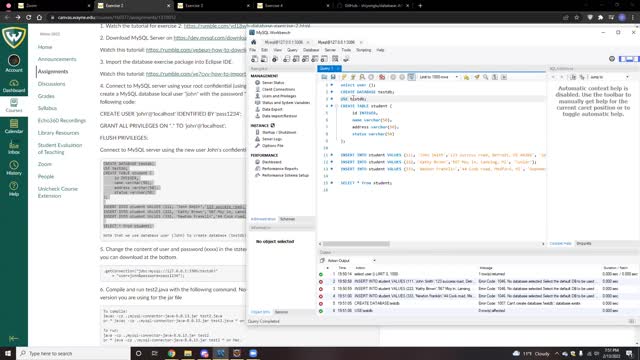The width and height of the screenshot is (640, 360).
Task: Click open SQL script icon in main toolbar
Action: pos(264,59)
